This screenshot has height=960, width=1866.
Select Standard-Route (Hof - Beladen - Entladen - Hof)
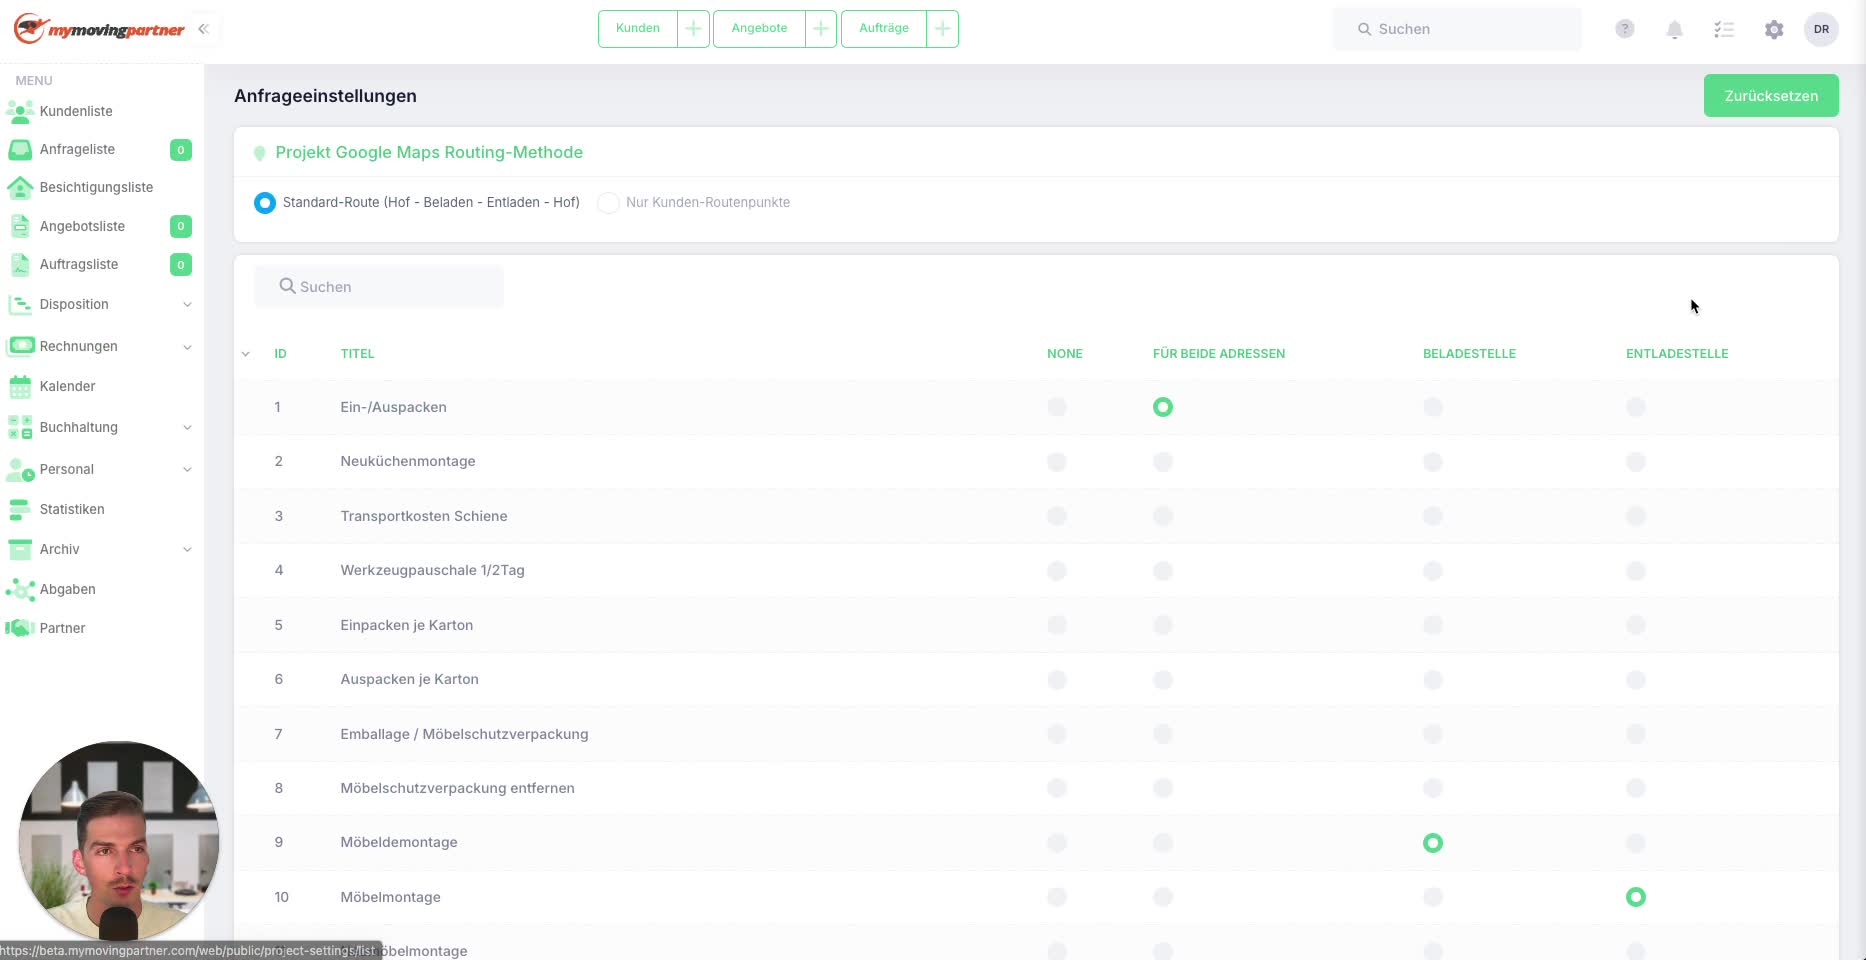[265, 203]
